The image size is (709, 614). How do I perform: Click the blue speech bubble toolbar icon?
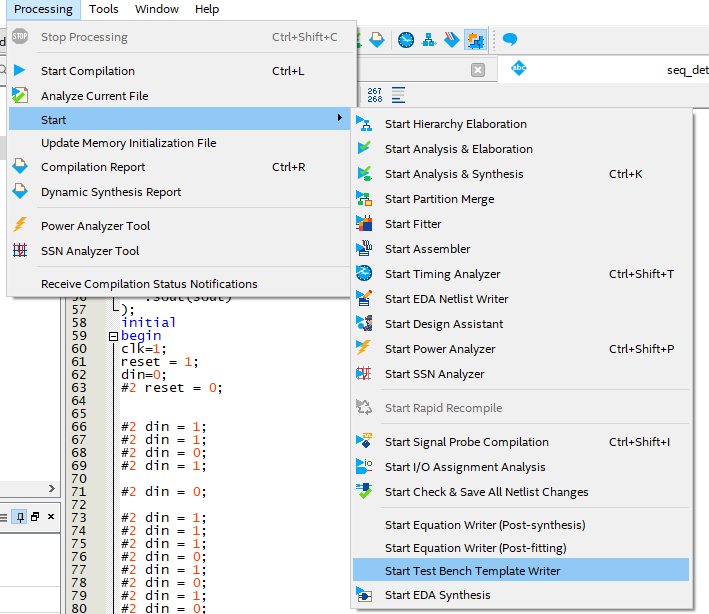tap(510, 40)
